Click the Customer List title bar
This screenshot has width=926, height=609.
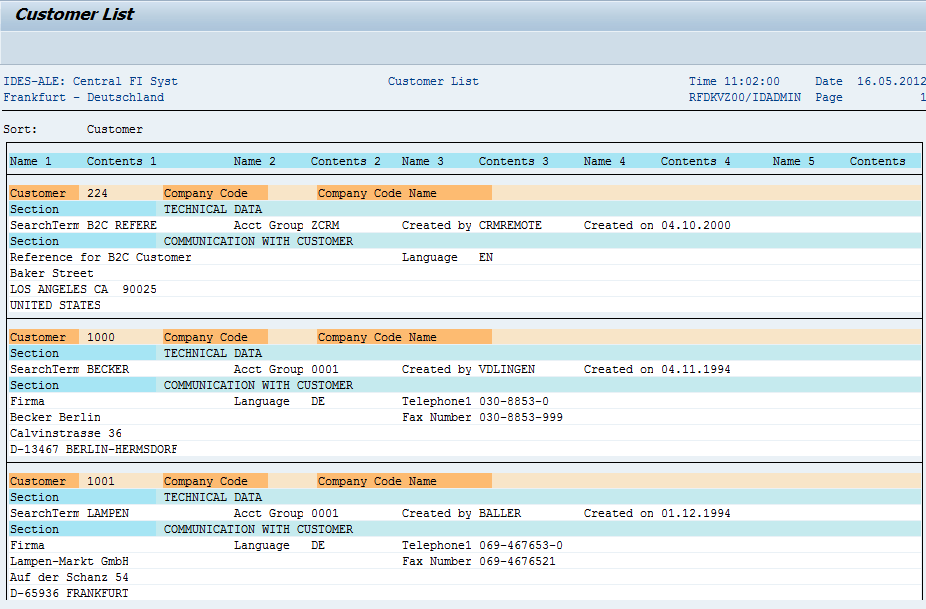(x=74, y=14)
